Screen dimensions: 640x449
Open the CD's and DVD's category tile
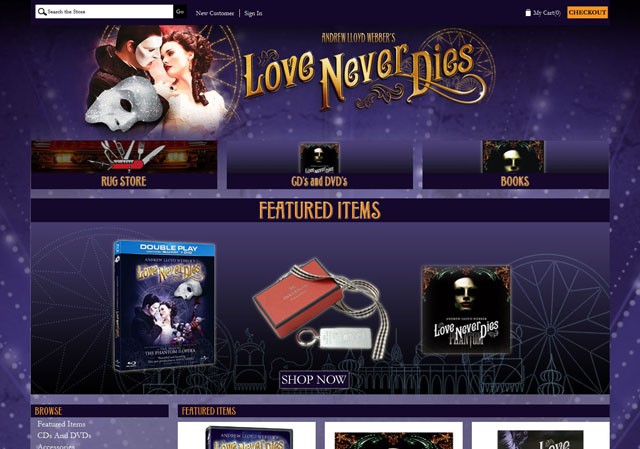(320, 164)
